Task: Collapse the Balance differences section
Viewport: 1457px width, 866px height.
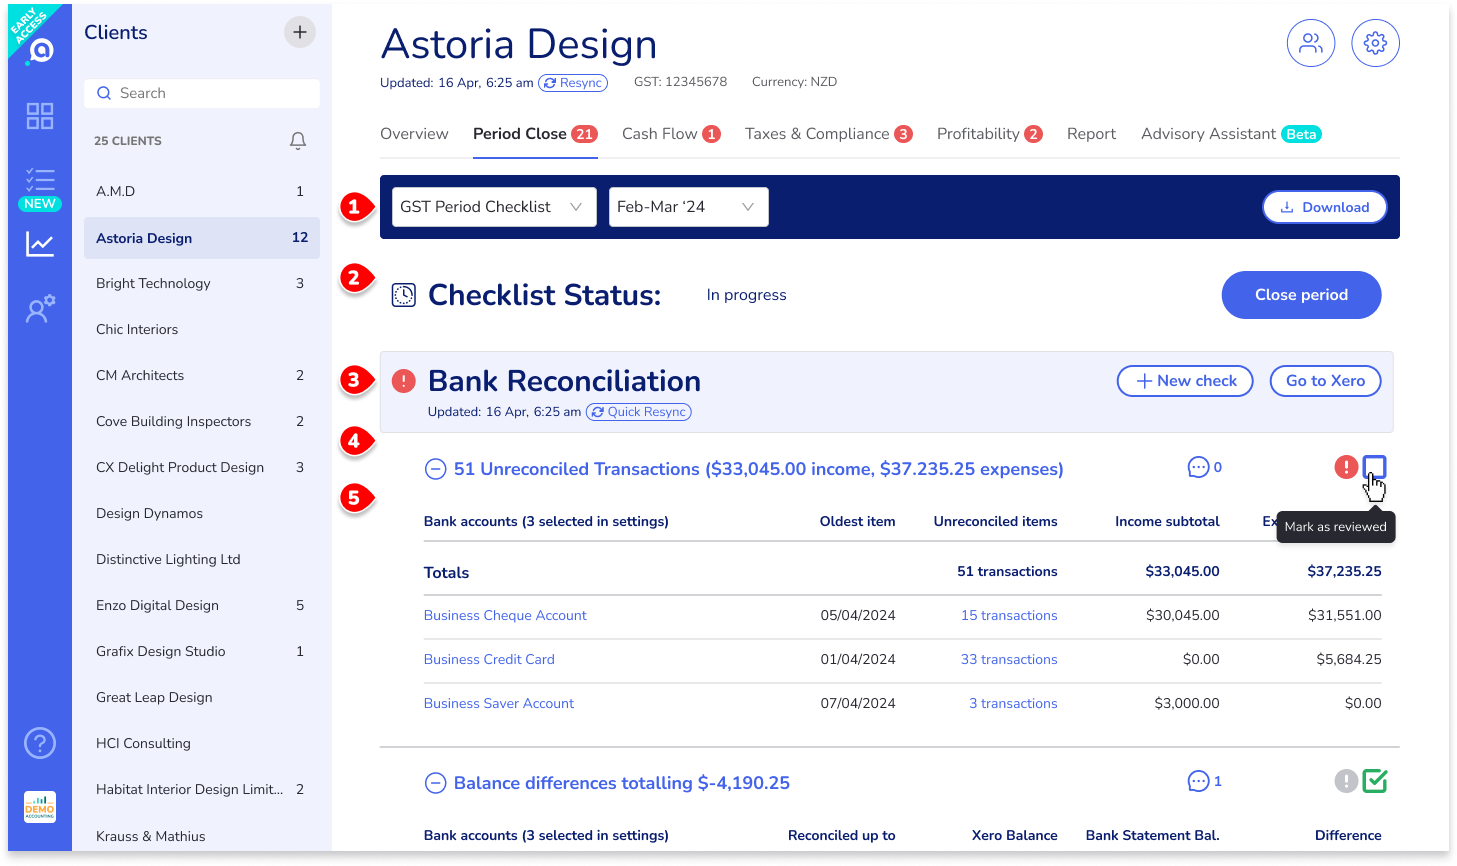Action: (x=435, y=783)
